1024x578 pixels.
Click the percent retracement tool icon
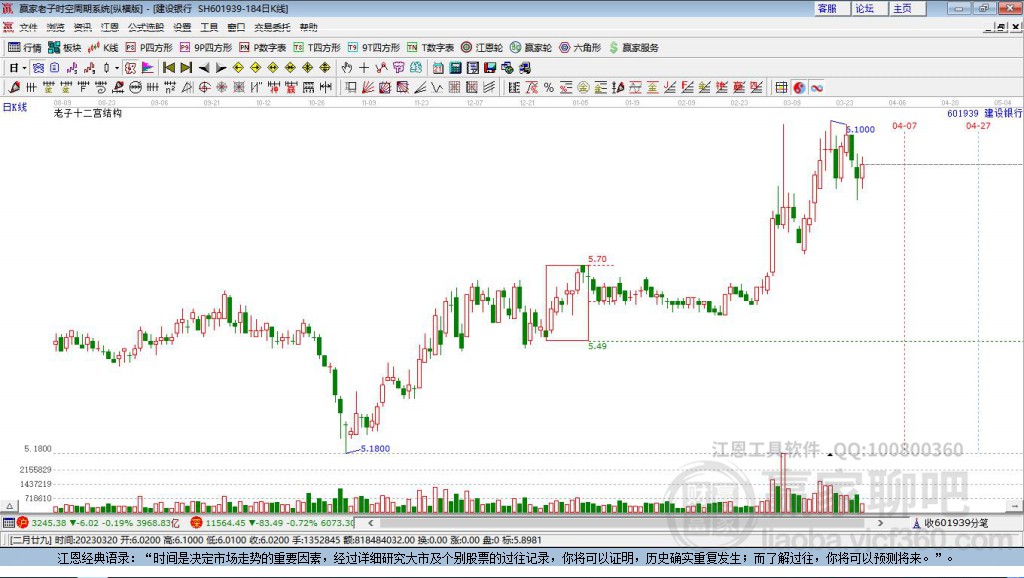pyautogui.click(x=549, y=88)
